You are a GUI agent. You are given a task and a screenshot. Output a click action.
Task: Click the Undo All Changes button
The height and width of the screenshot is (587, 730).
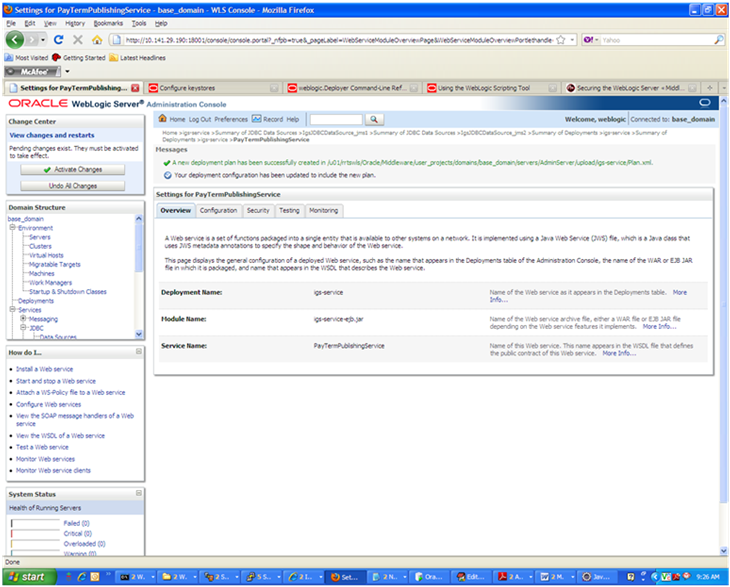(73, 186)
